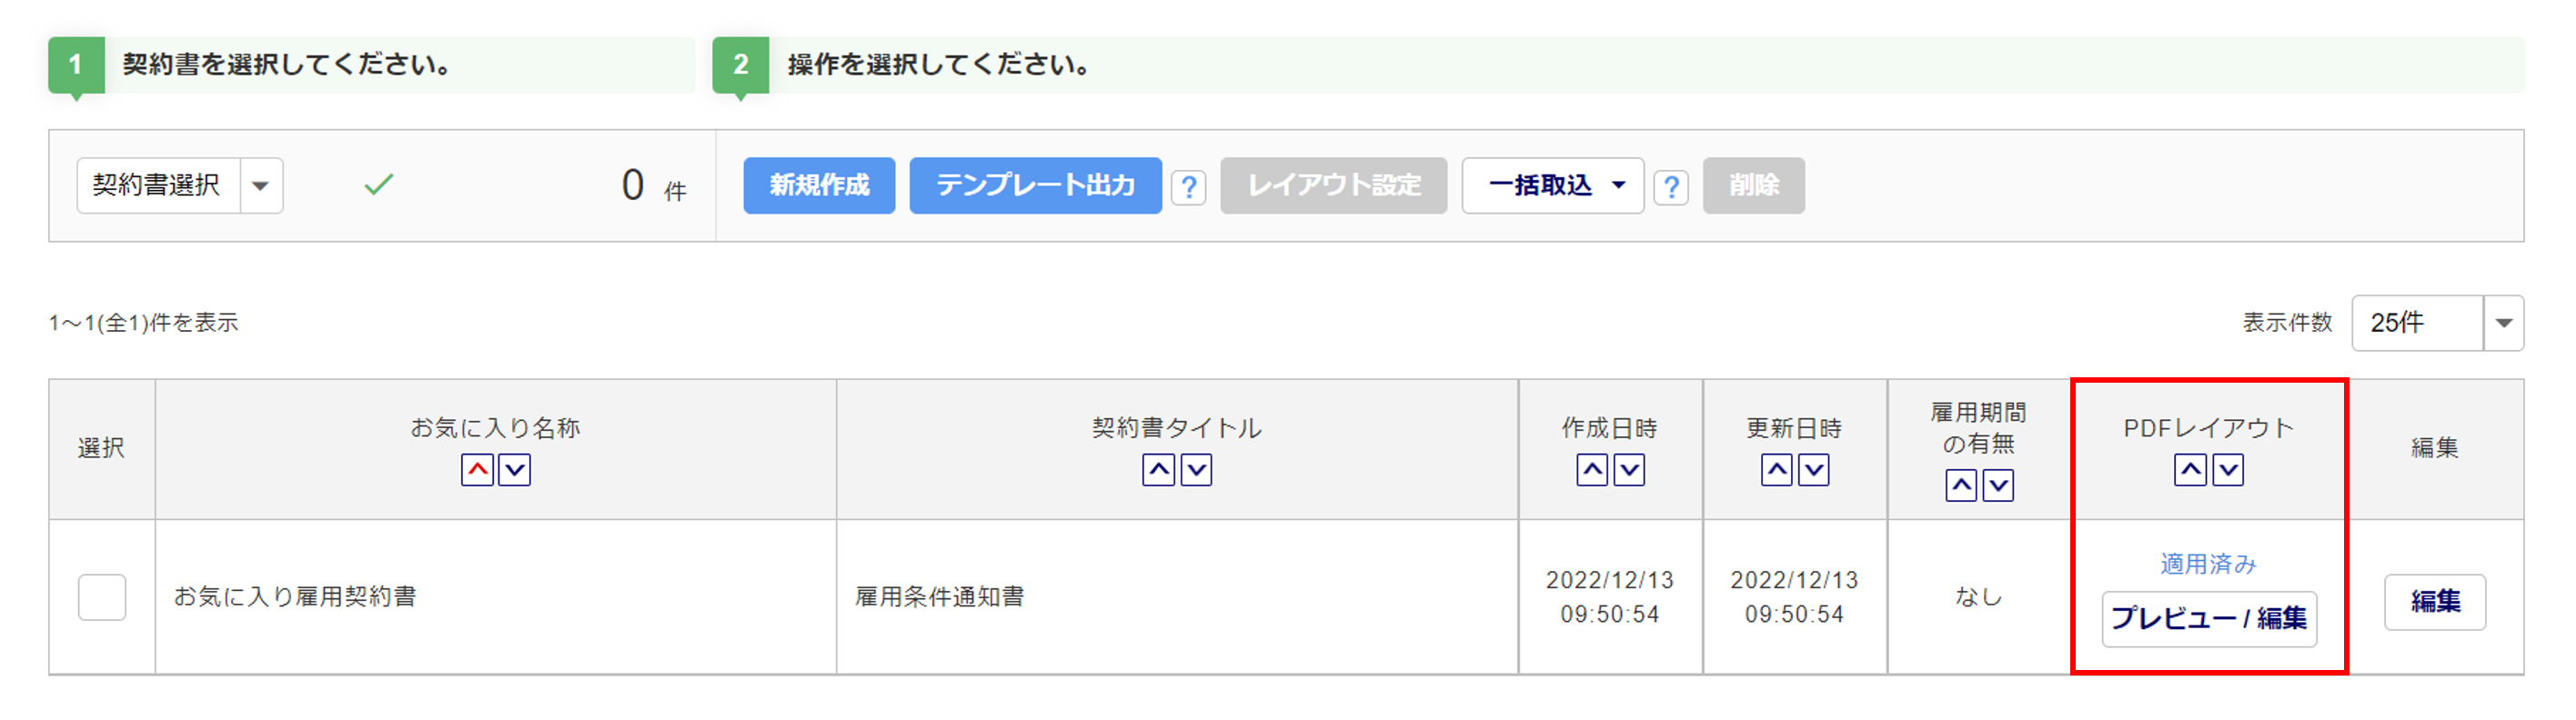Sort 作成日時 column ascending
The width and height of the screenshot is (2576, 720).
pyautogui.click(x=1592, y=470)
